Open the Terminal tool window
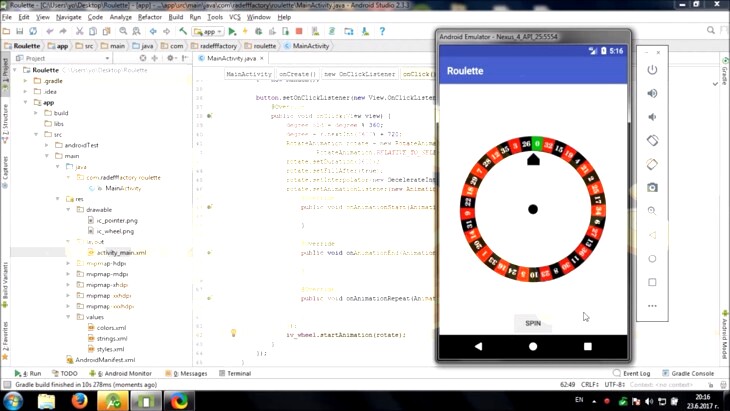Screen dimensions: 730x411 (235, 373)
